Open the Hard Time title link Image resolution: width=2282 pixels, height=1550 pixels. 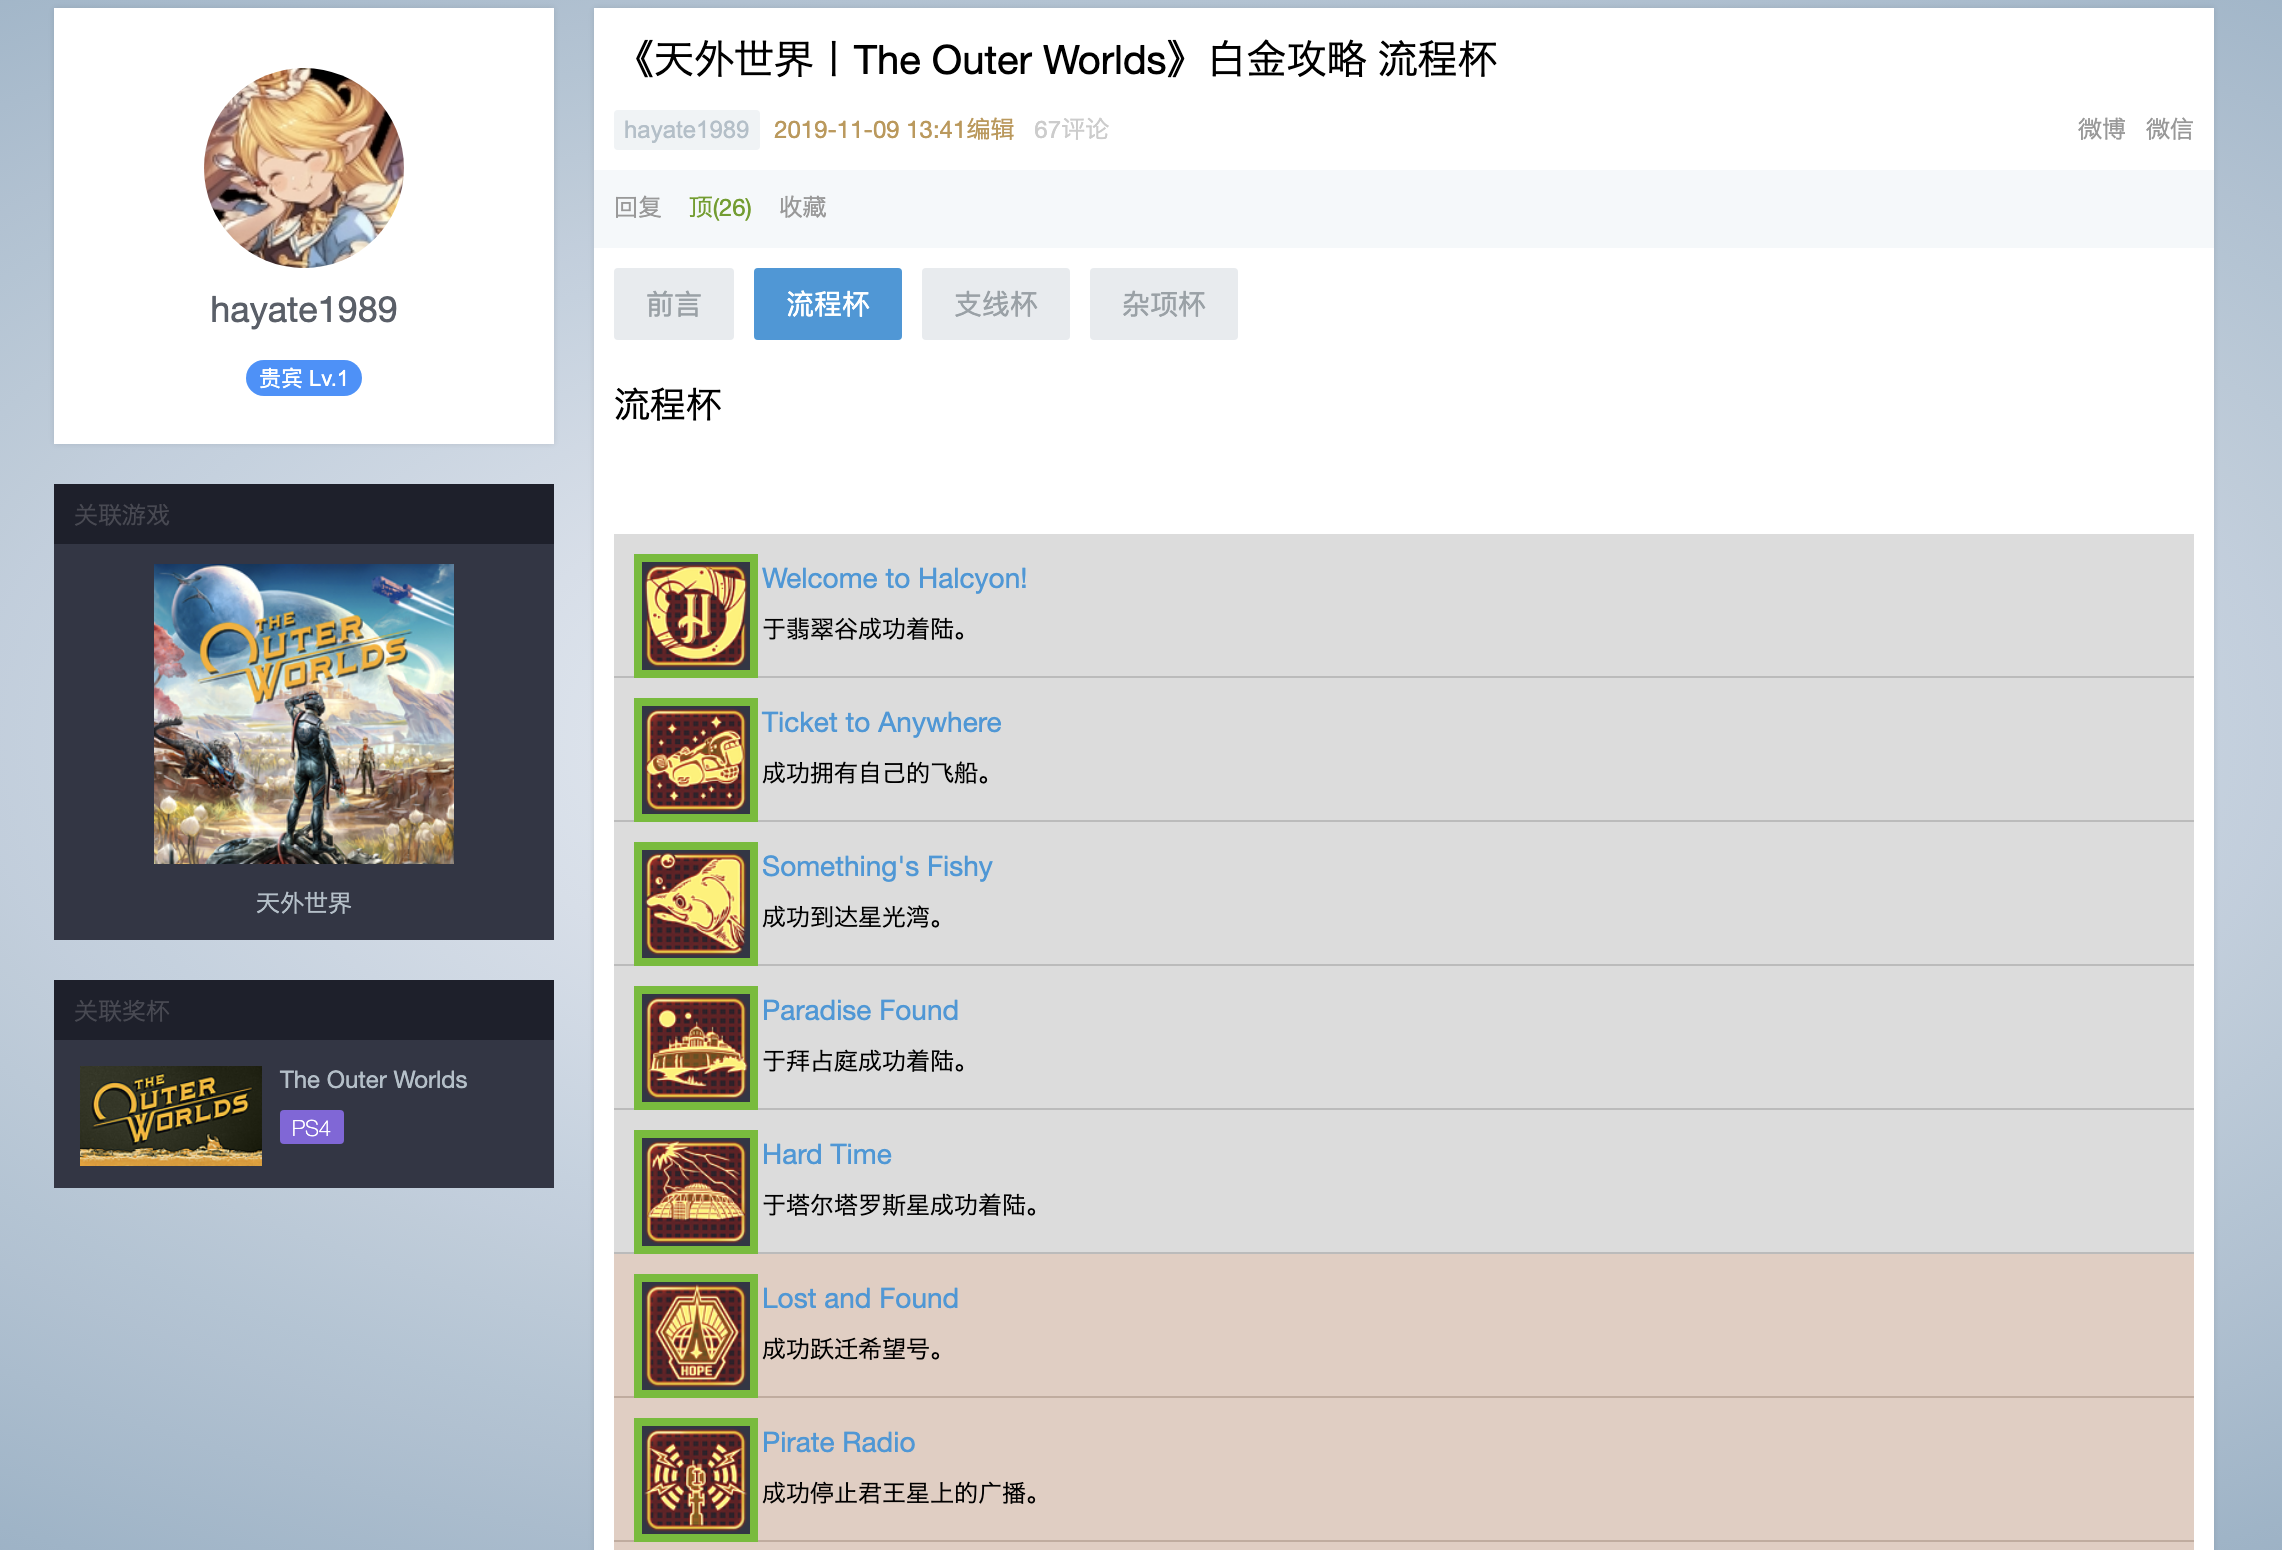coord(826,1154)
